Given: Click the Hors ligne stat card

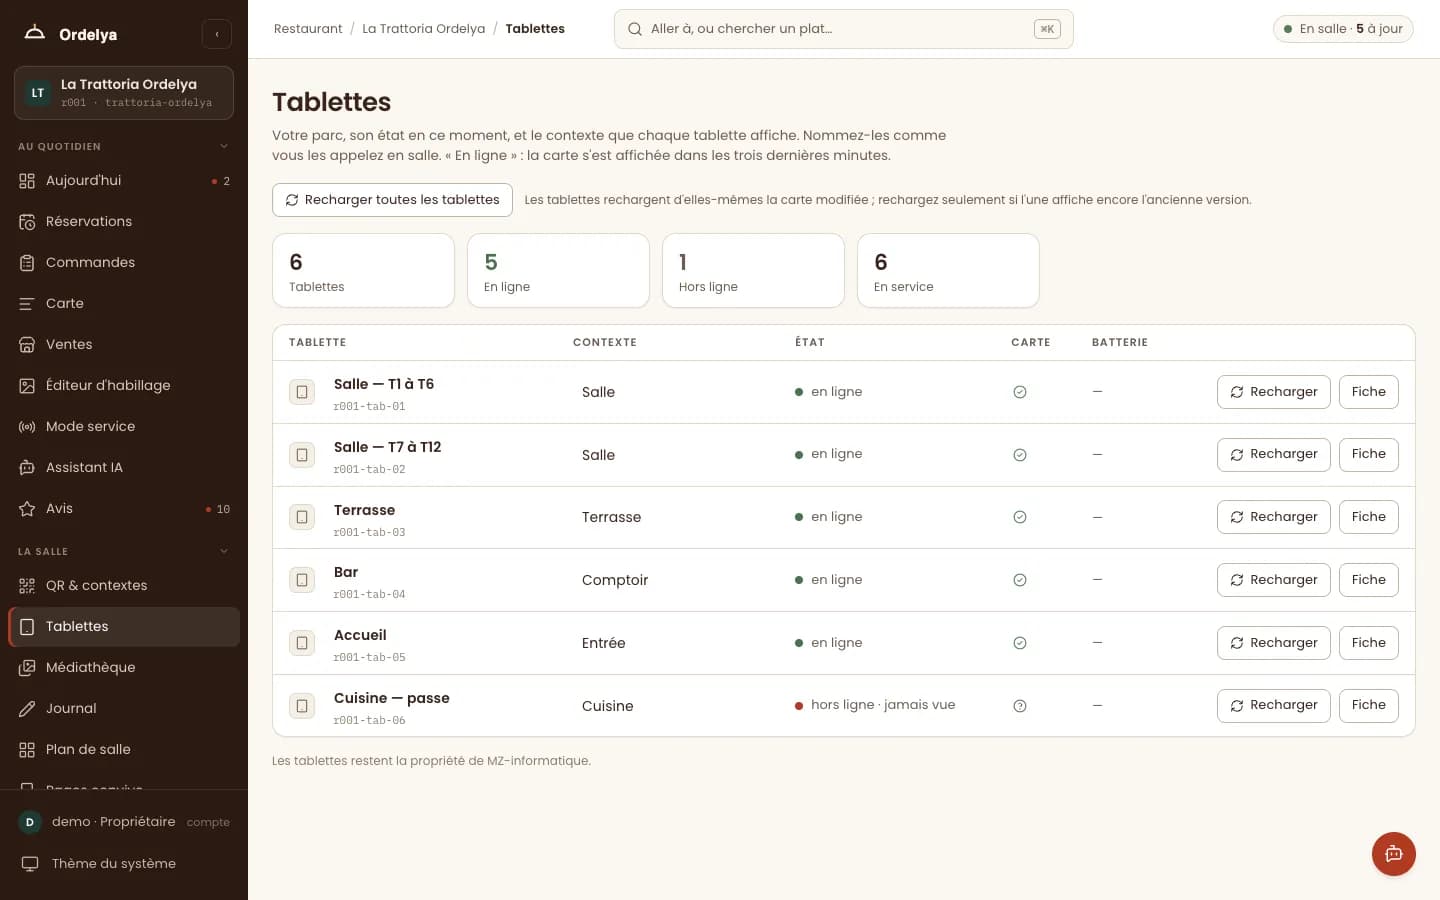Looking at the screenshot, I should pos(753,271).
